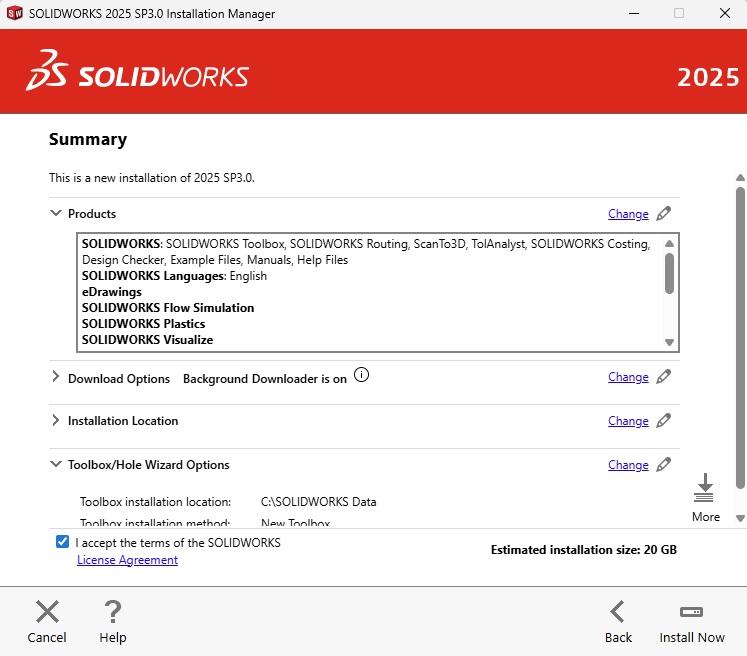Click Change link for Products
747x656 pixels.
tap(628, 214)
